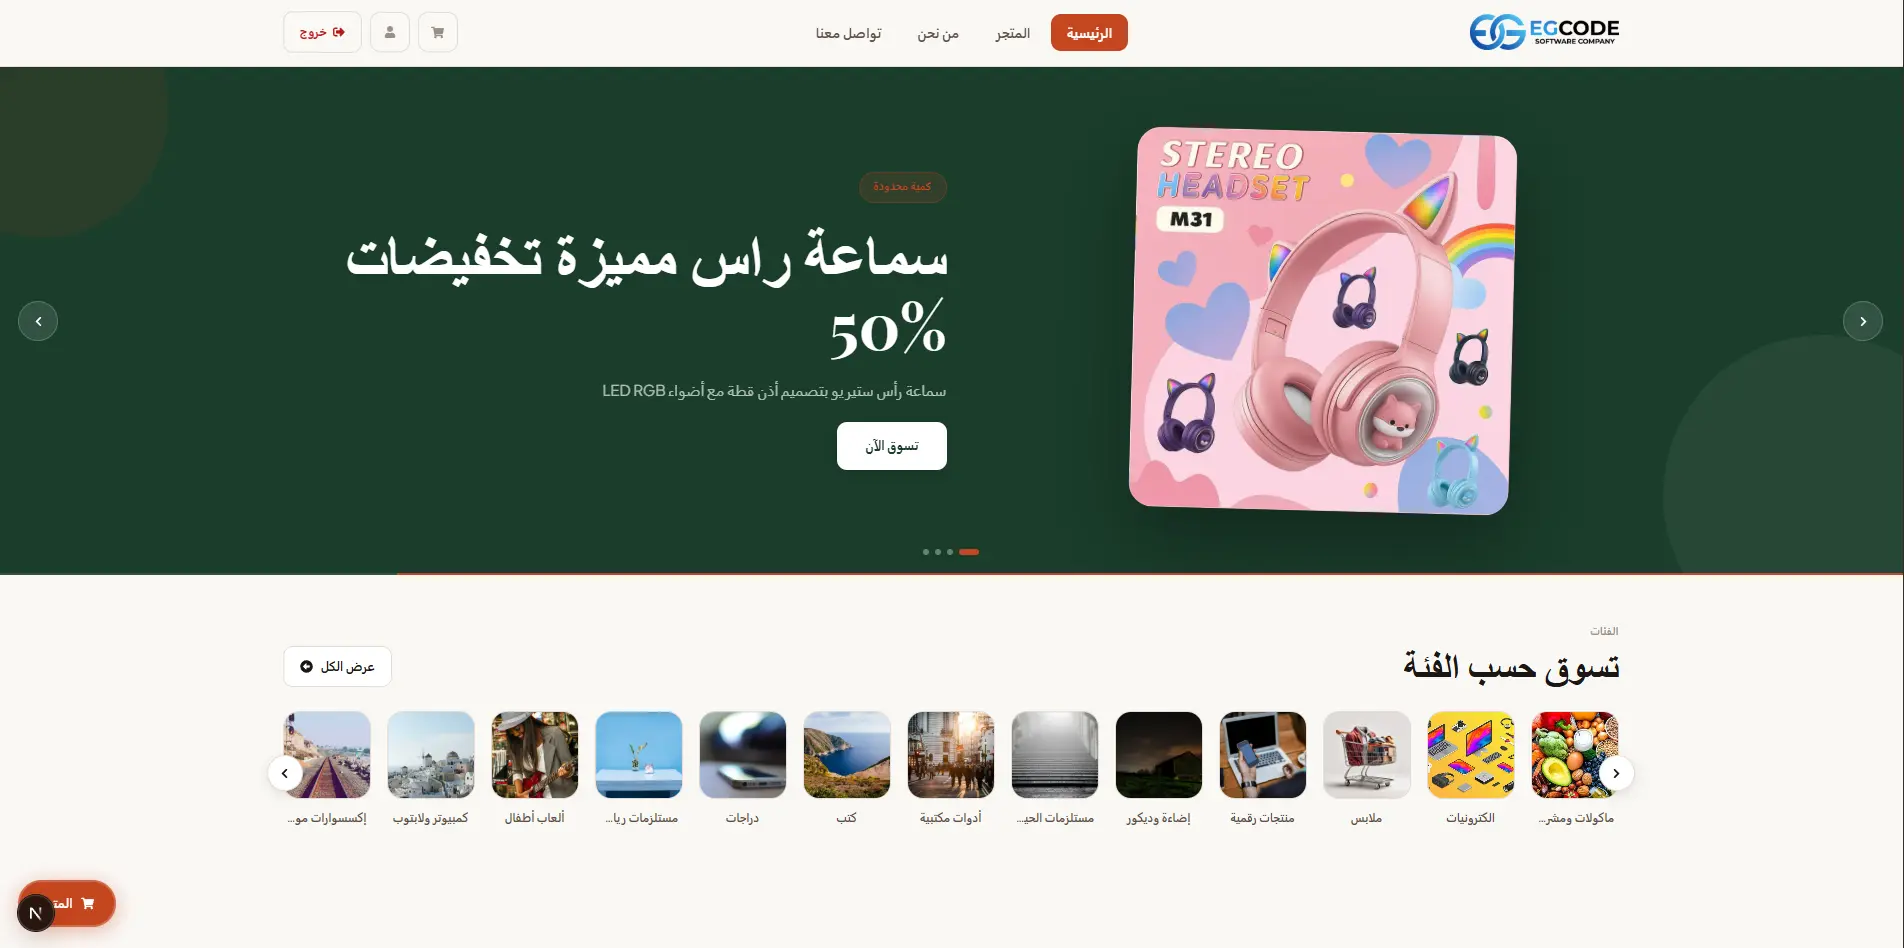Open the floating cart button at bottom
The width and height of the screenshot is (1904, 948).
pyautogui.click(x=67, y=903)
